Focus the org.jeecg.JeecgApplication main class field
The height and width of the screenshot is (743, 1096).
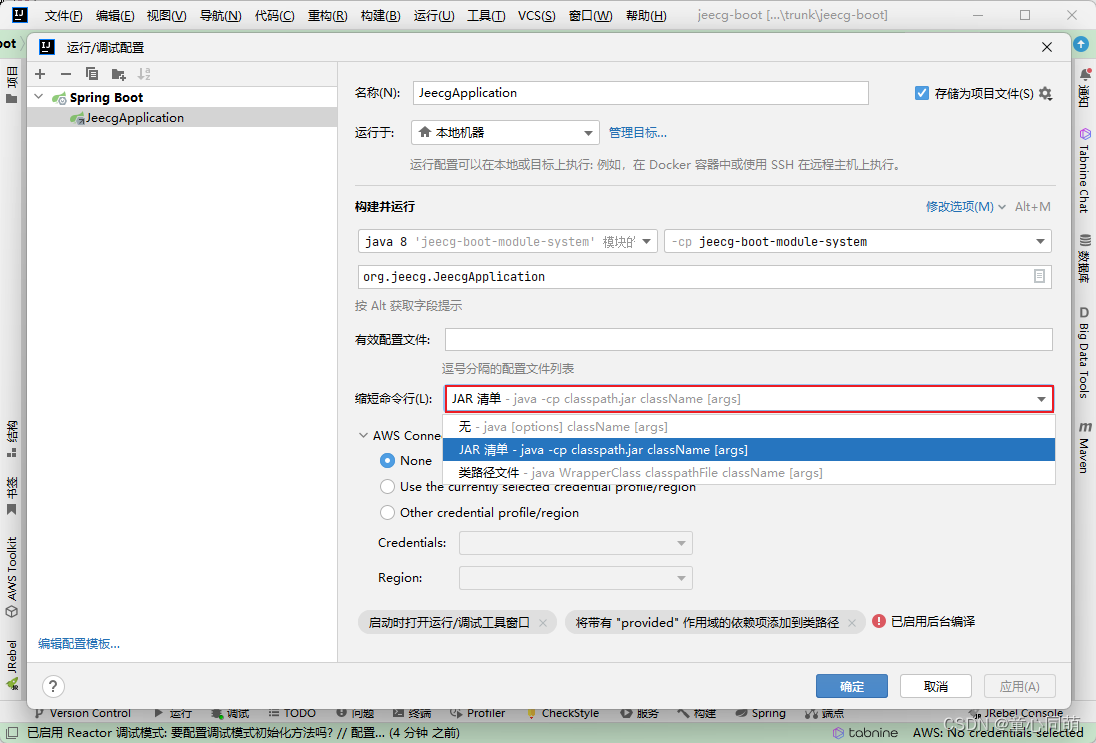coord(705,276)
